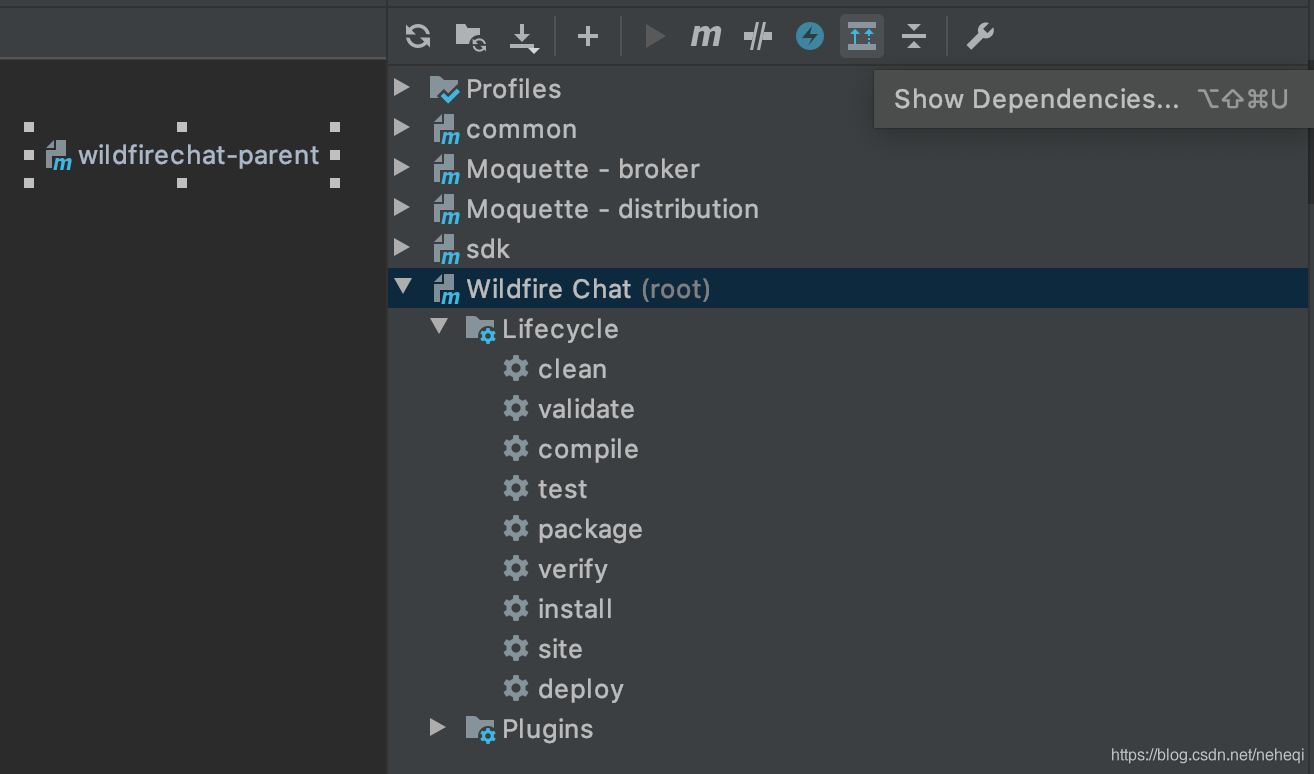Viewport: 1314px width, 774px height.
Task: Toggle Offline Mode icon in Maven toolbar
Action: 758,37
